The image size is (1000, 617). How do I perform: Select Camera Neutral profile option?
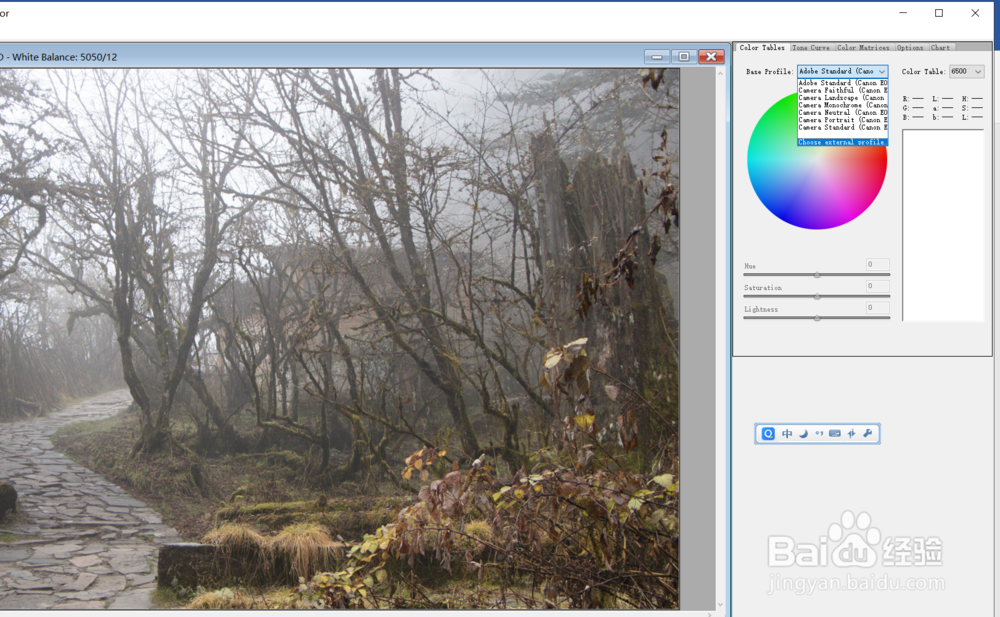pos(842,113)
